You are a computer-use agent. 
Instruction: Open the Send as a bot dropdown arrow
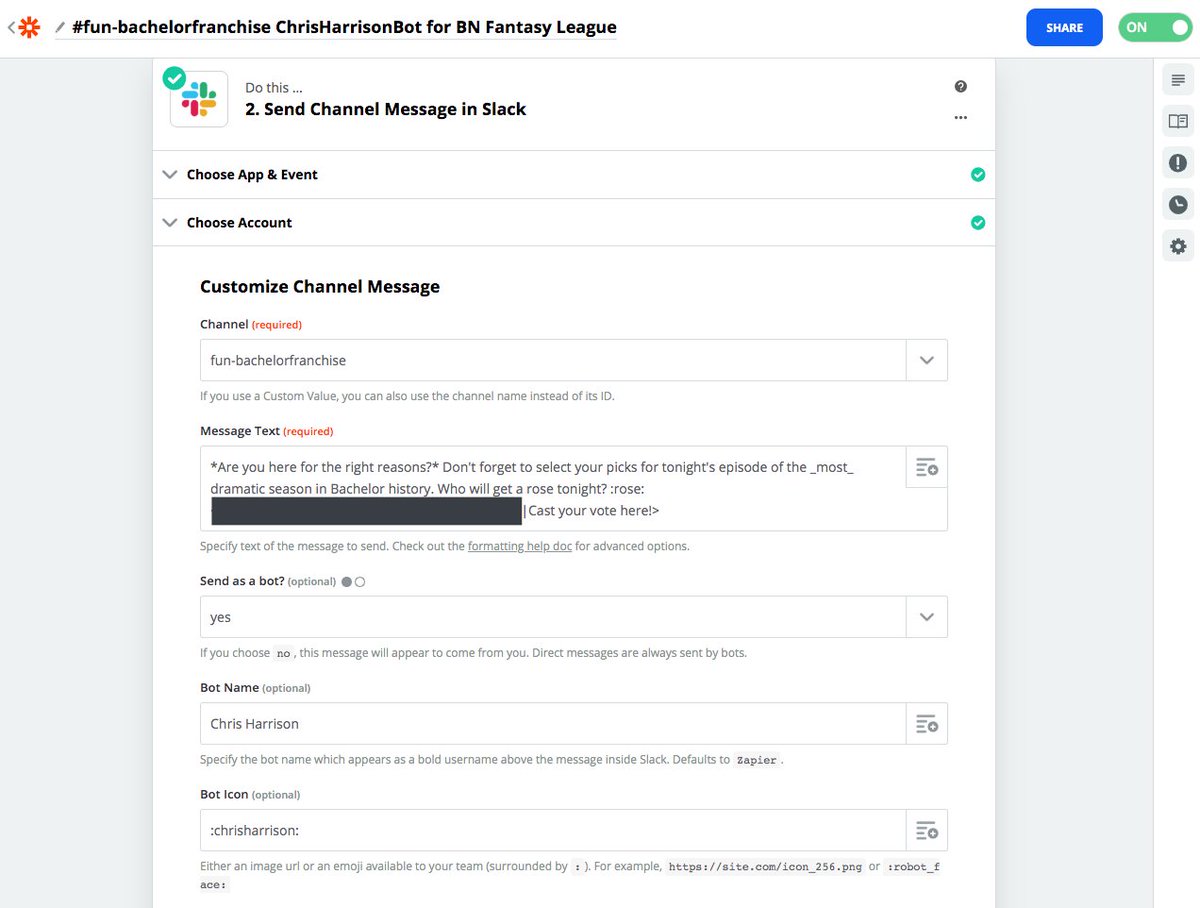927,617
